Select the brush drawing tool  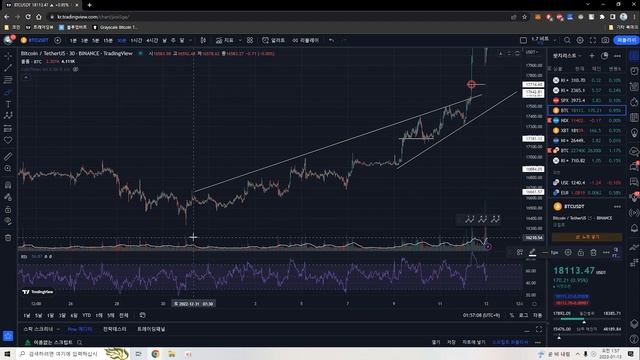point(8,92)
